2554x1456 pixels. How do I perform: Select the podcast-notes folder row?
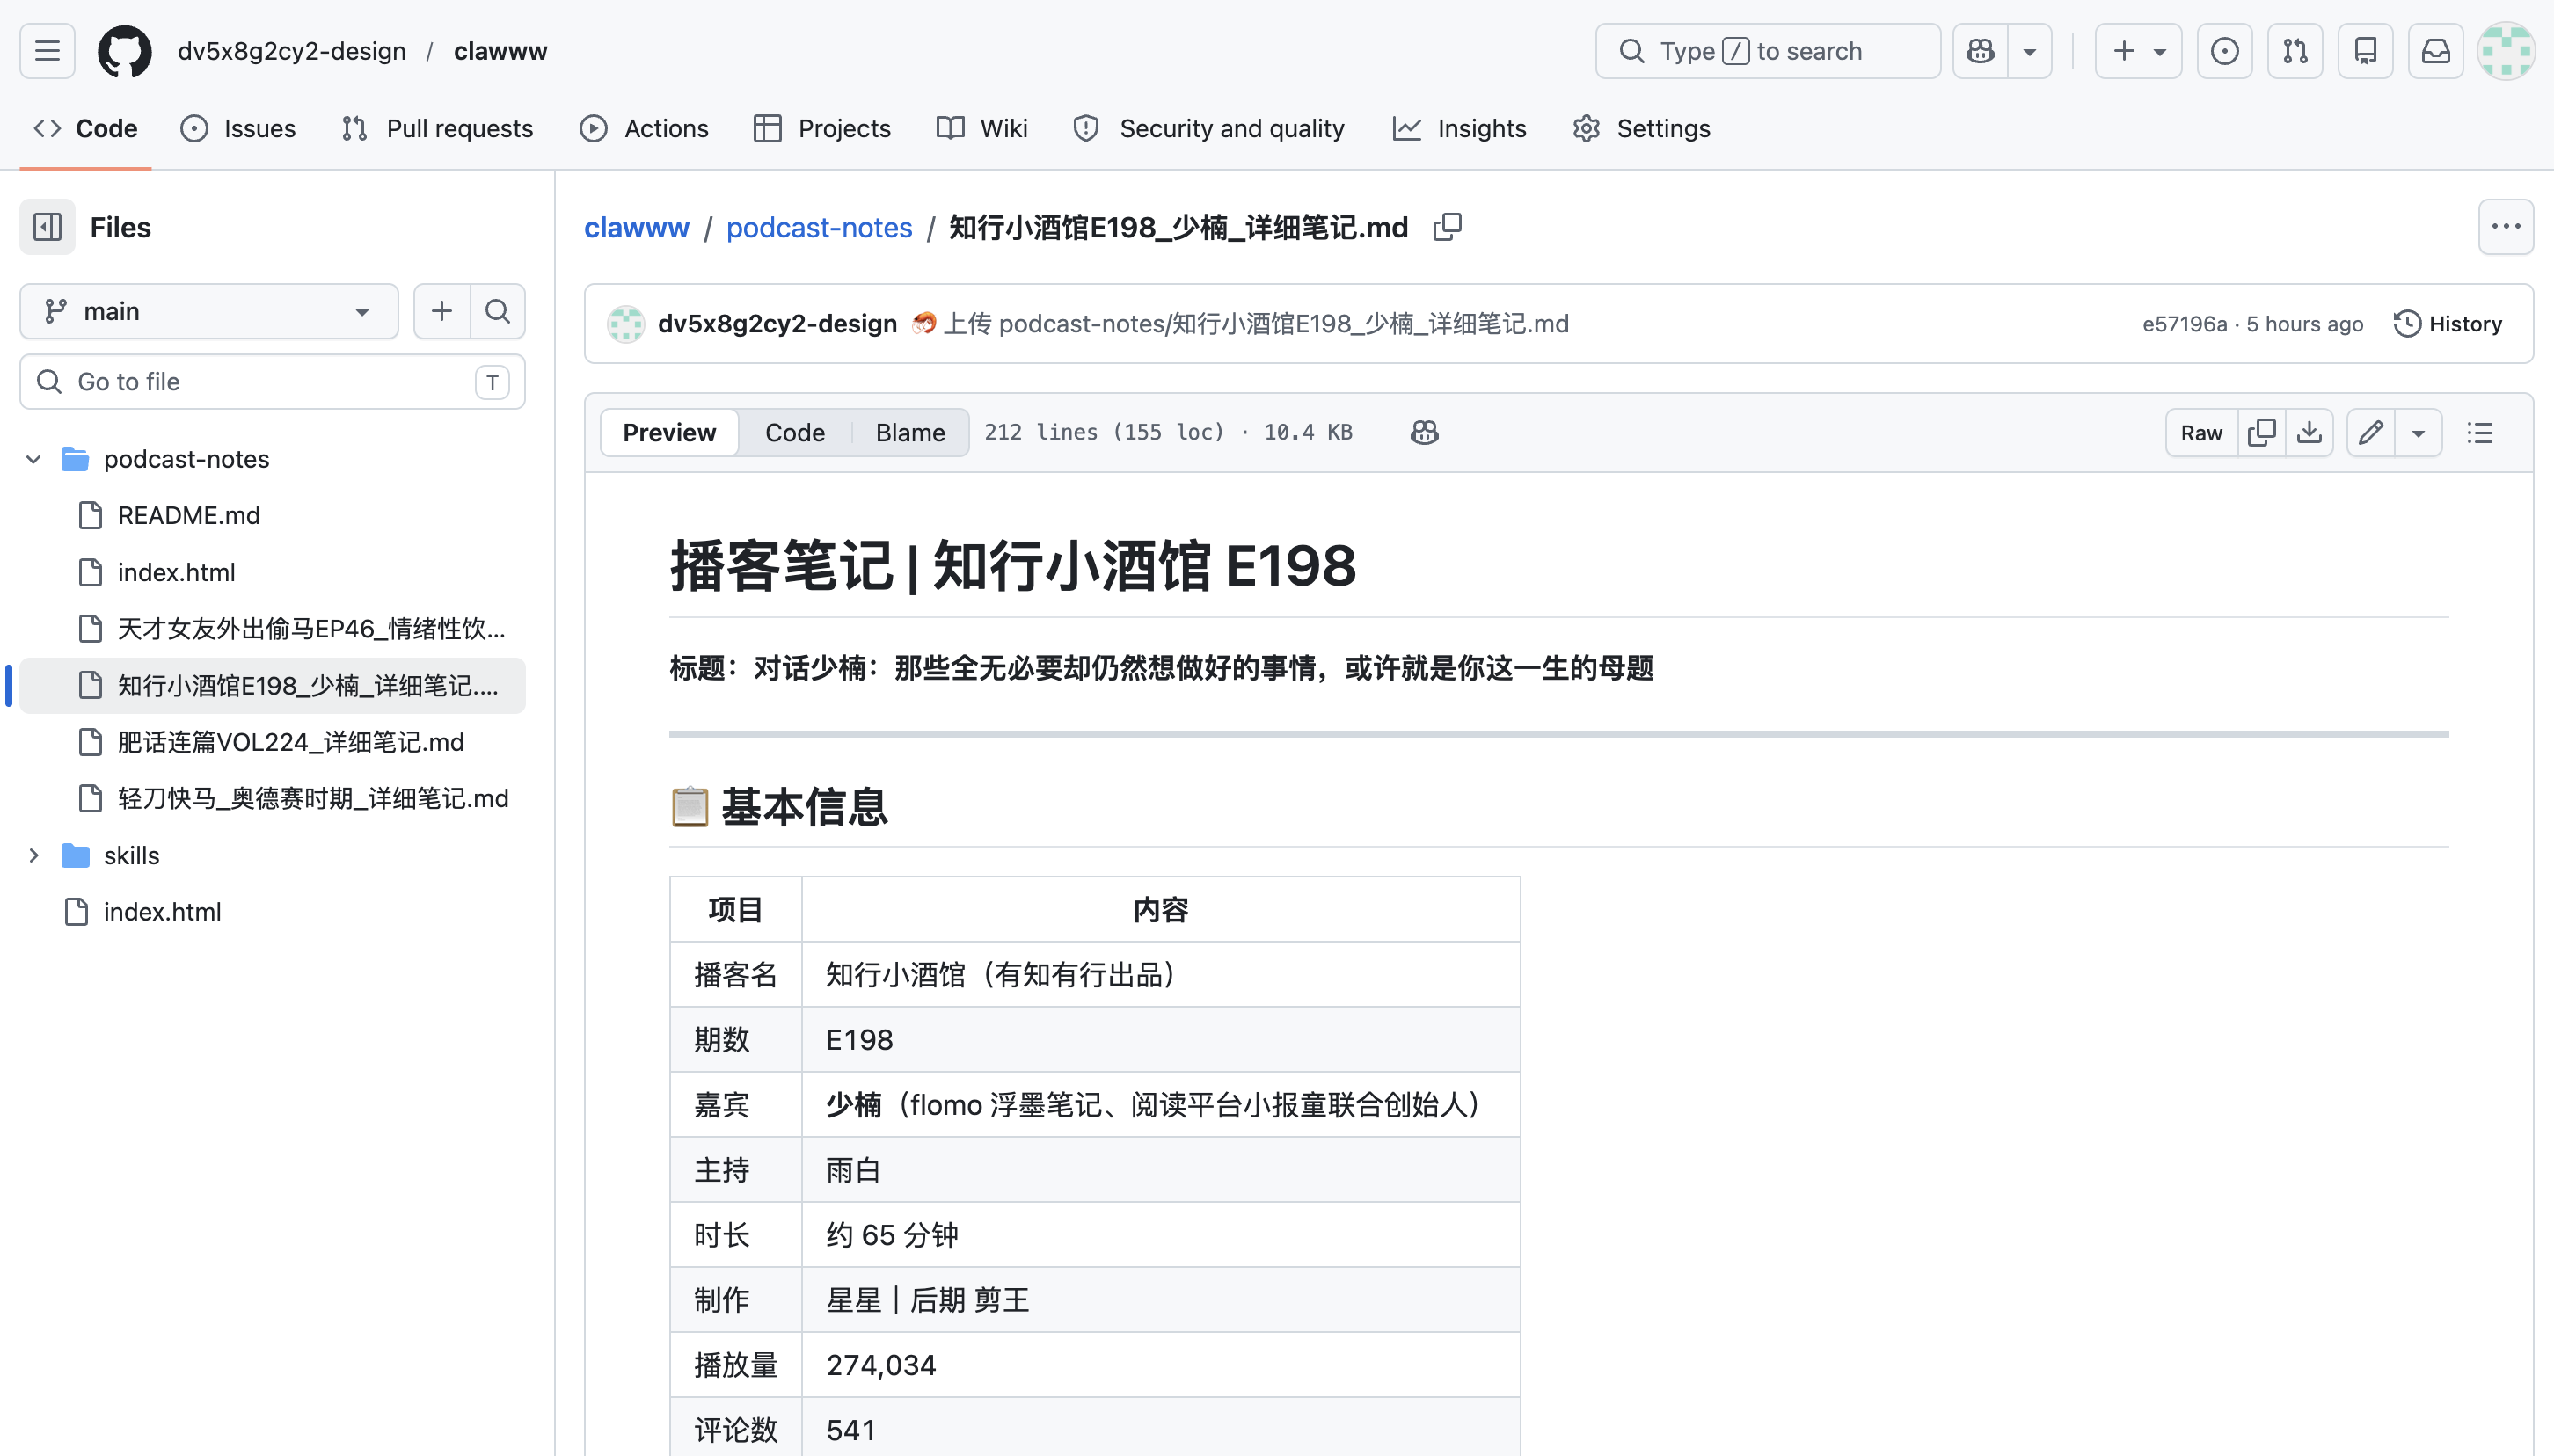tap(186, 459)
